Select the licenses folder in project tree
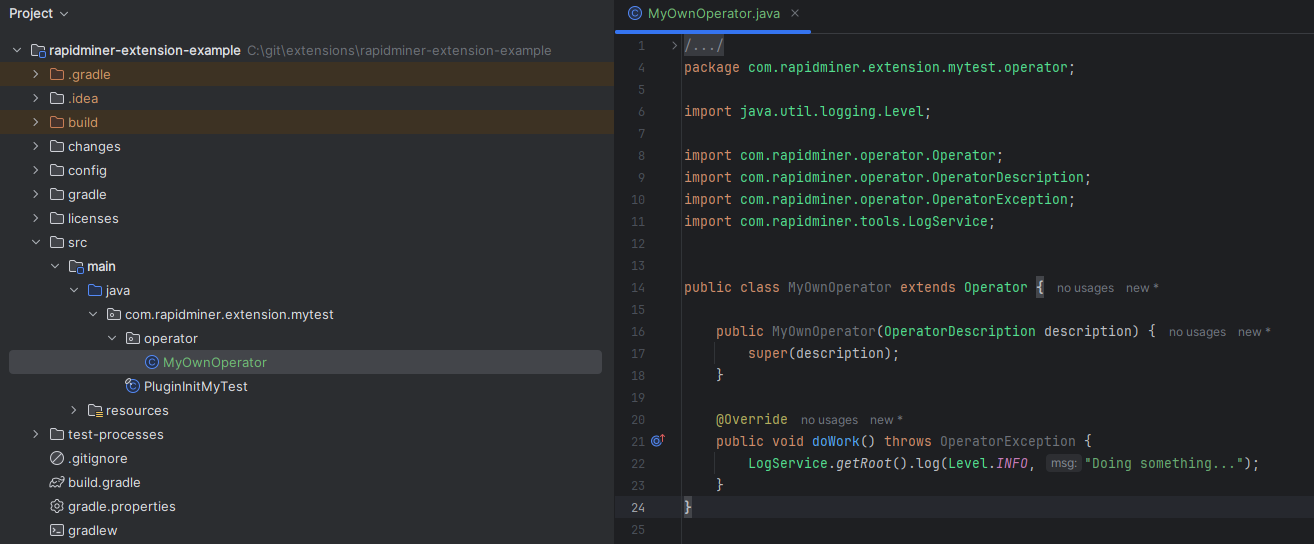1314x544 pixels. tap(93, 218)
